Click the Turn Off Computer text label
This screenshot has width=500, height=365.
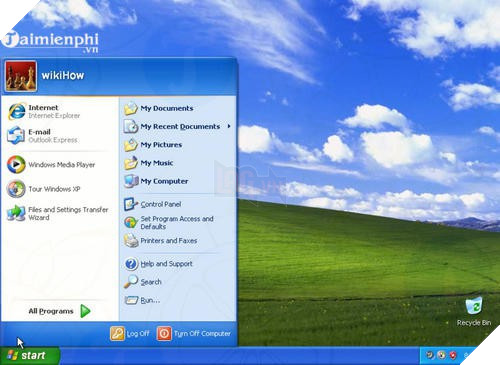click(x=202, y=333)
